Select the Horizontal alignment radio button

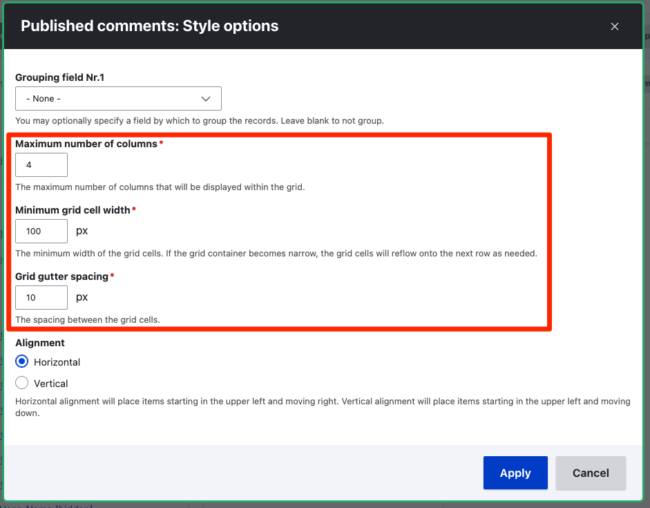pos(22,361)
